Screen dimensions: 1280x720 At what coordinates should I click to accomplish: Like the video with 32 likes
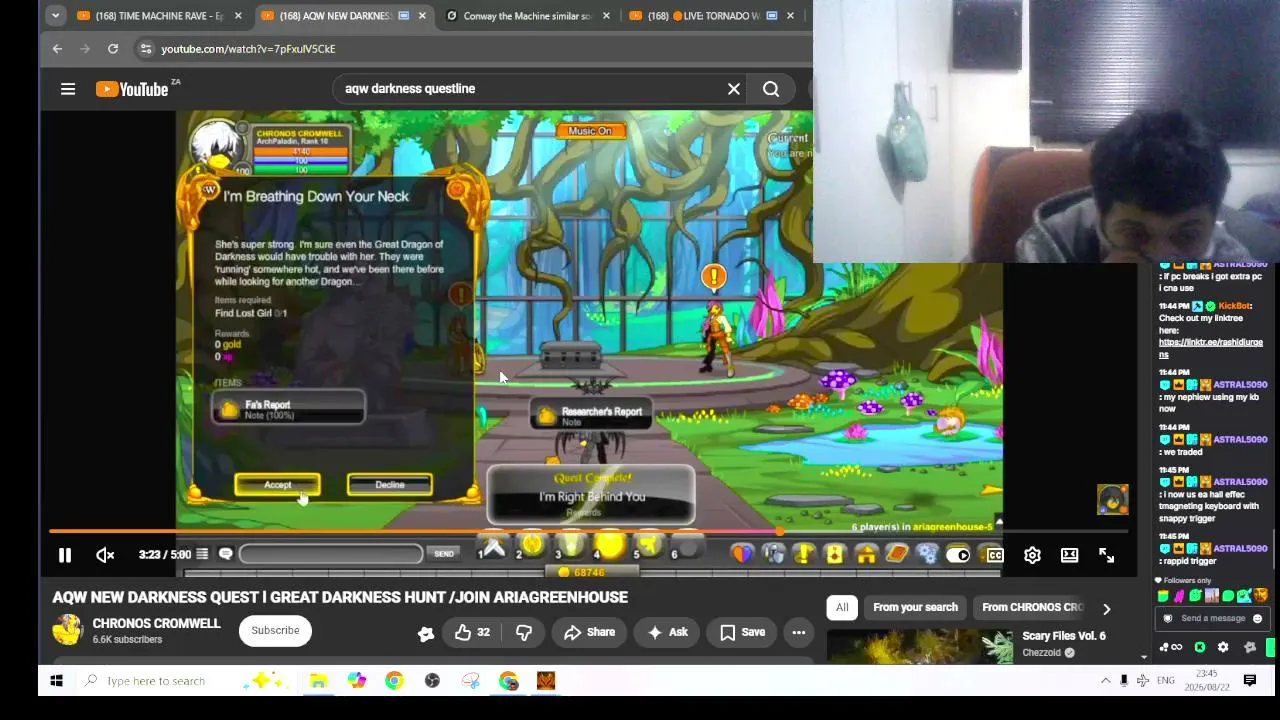(472, 632)
